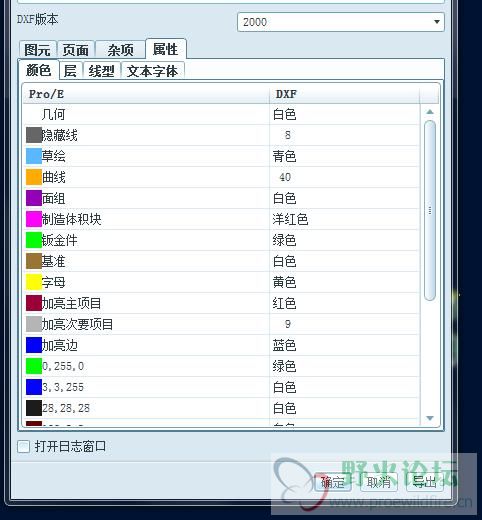Select the 曲线 row label
This screenshot has width=482, height=520.
coord(53,177)
